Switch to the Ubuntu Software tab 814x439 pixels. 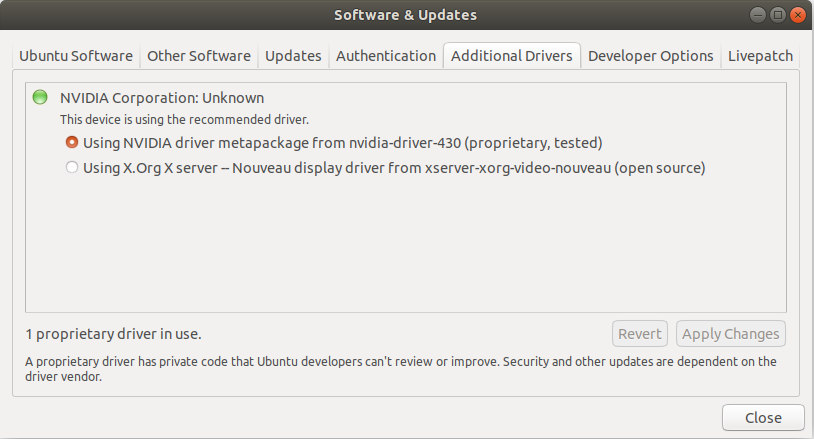pyautogui.click(x=76, y=56)
